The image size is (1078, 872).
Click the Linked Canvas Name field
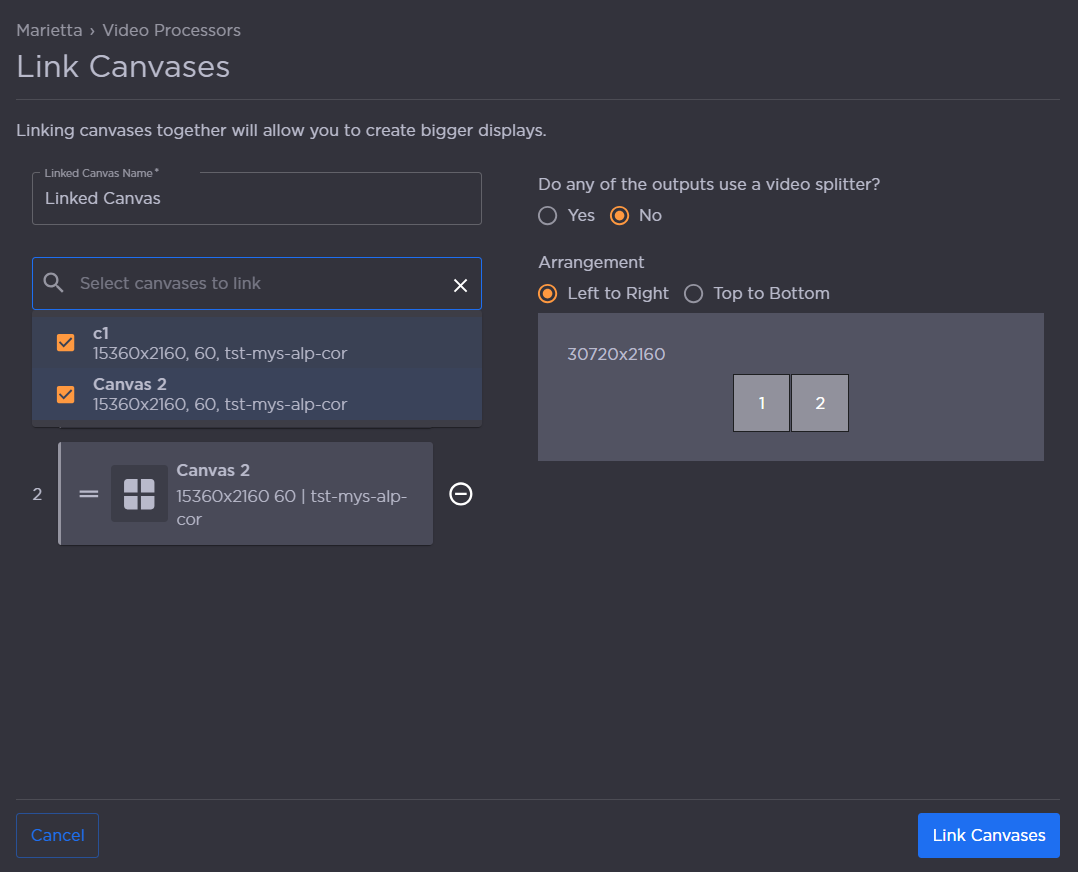(256, 198)
